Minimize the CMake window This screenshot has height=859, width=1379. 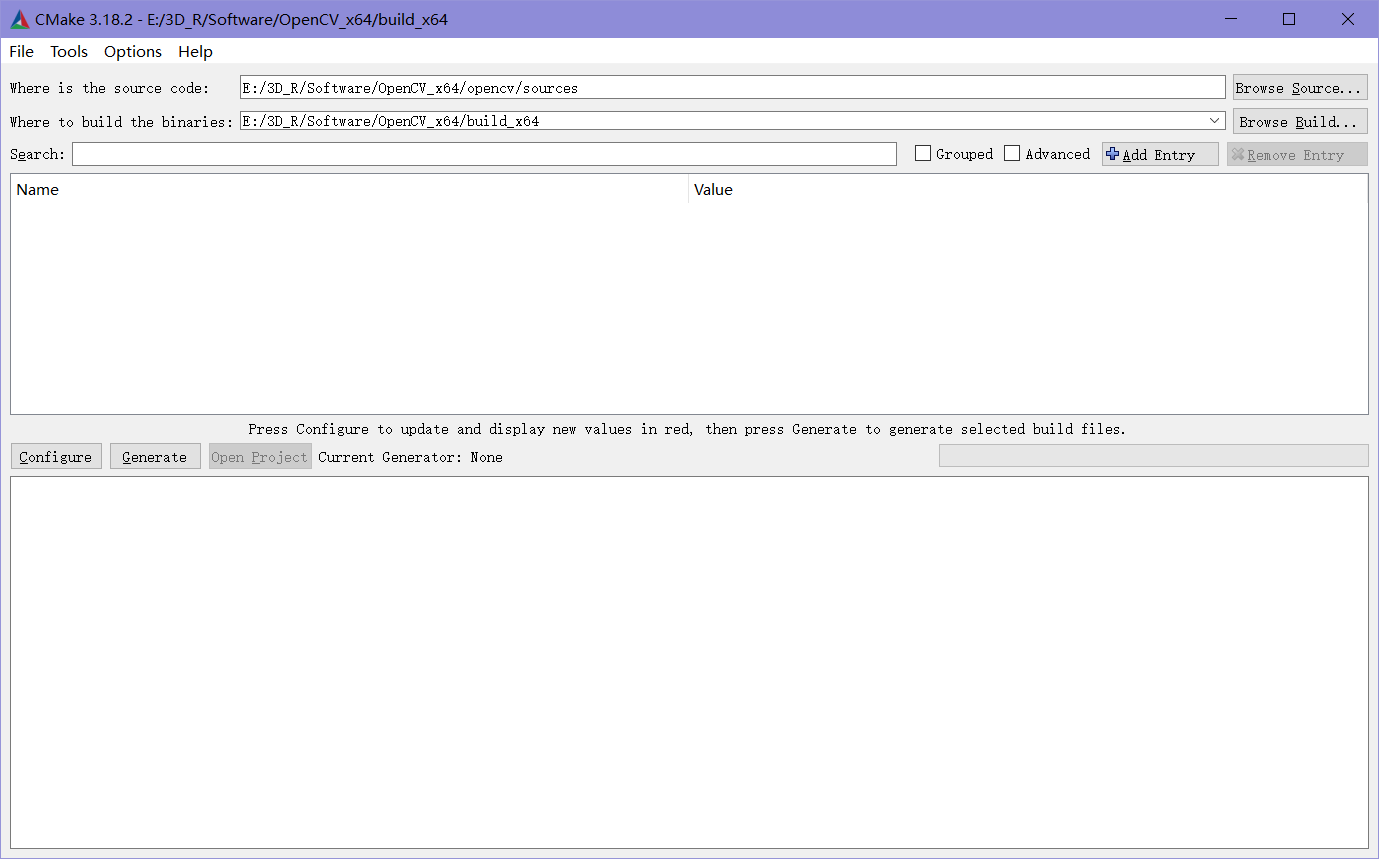(x=1231, y=19)
